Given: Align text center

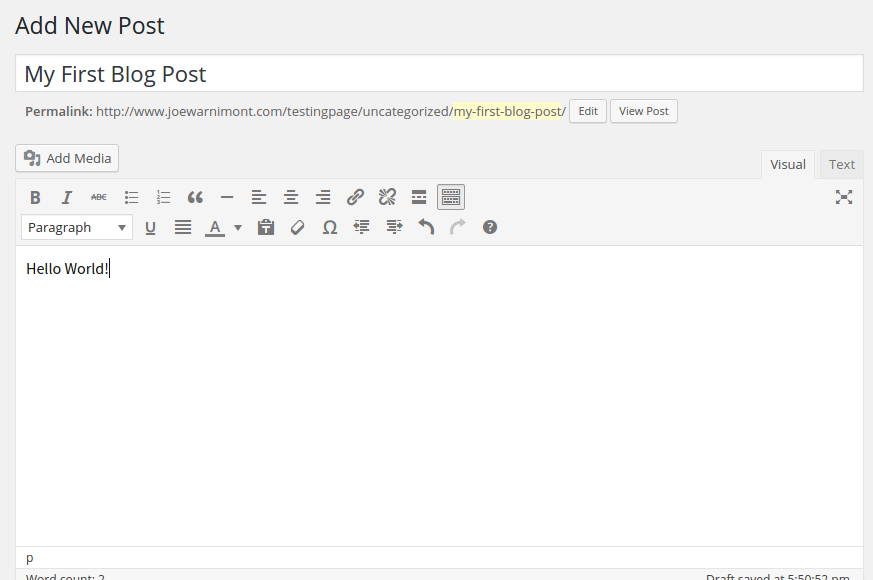Looking at the screenshot, I should point(291,197).
